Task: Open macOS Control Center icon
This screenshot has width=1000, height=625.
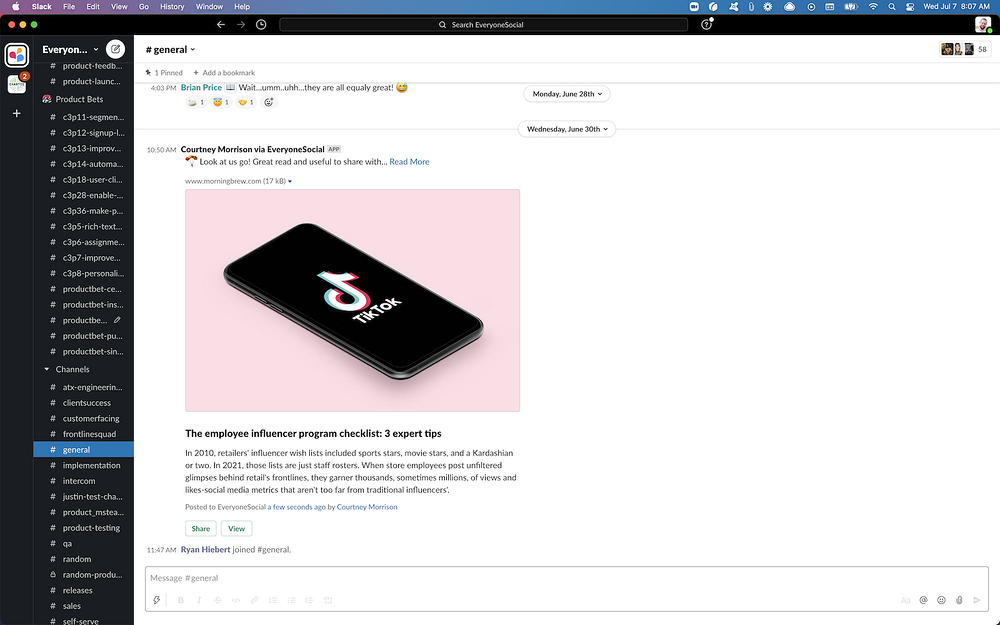Action: (910, 6)
